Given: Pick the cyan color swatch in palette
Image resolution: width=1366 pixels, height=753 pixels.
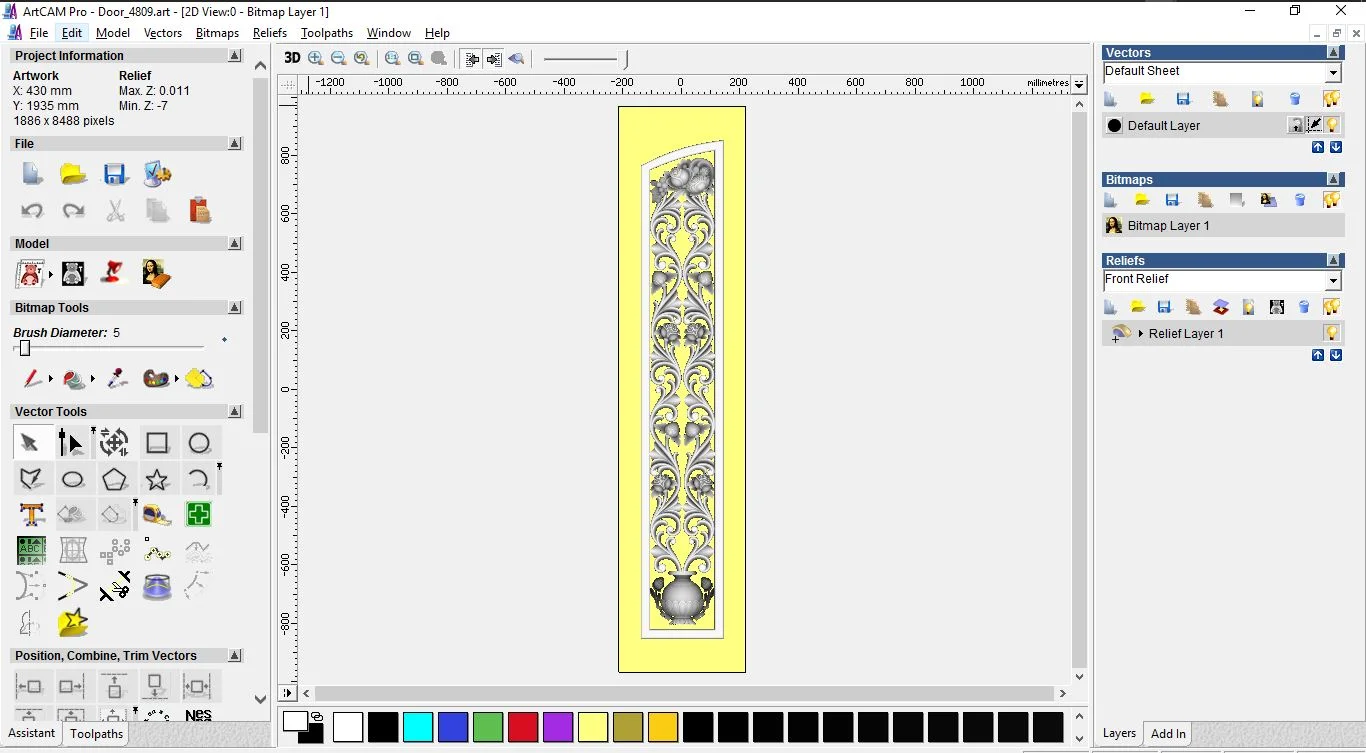Looking at the screenshot, I should (x=418, y=727).
